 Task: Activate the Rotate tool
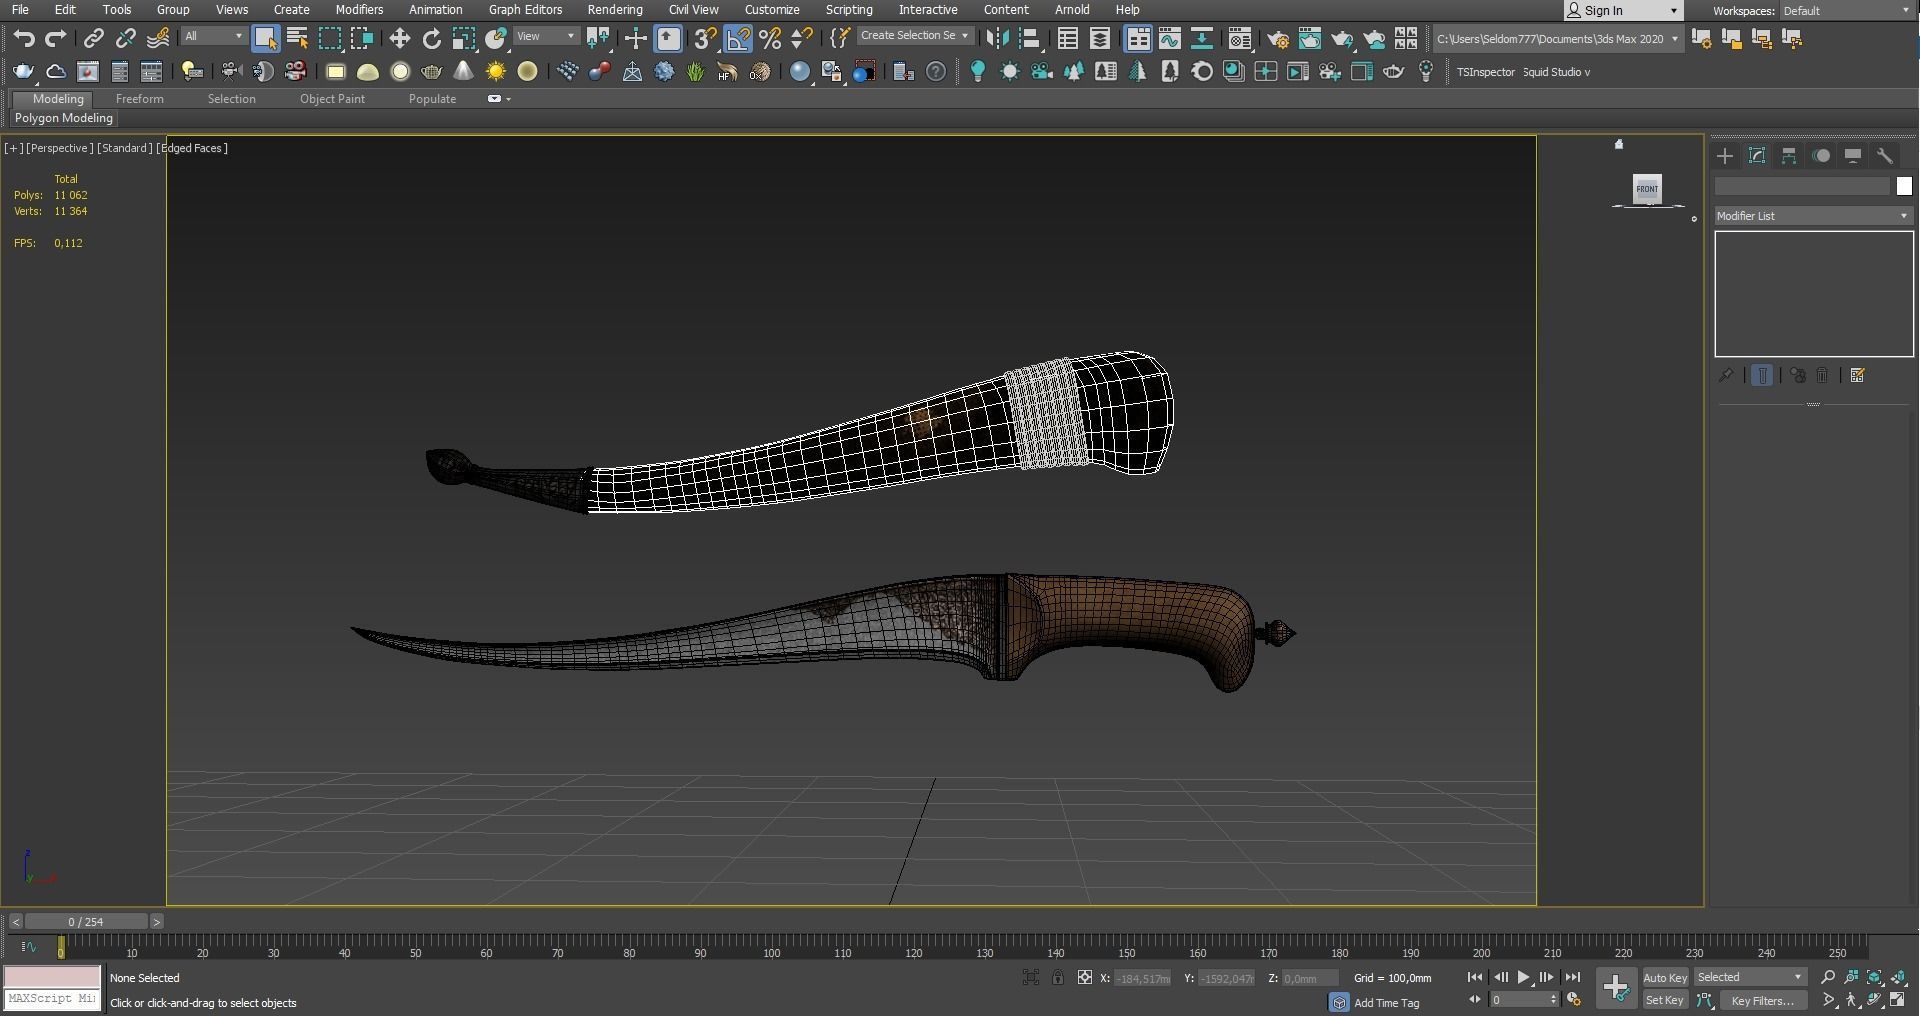click(x=431, y=39)
